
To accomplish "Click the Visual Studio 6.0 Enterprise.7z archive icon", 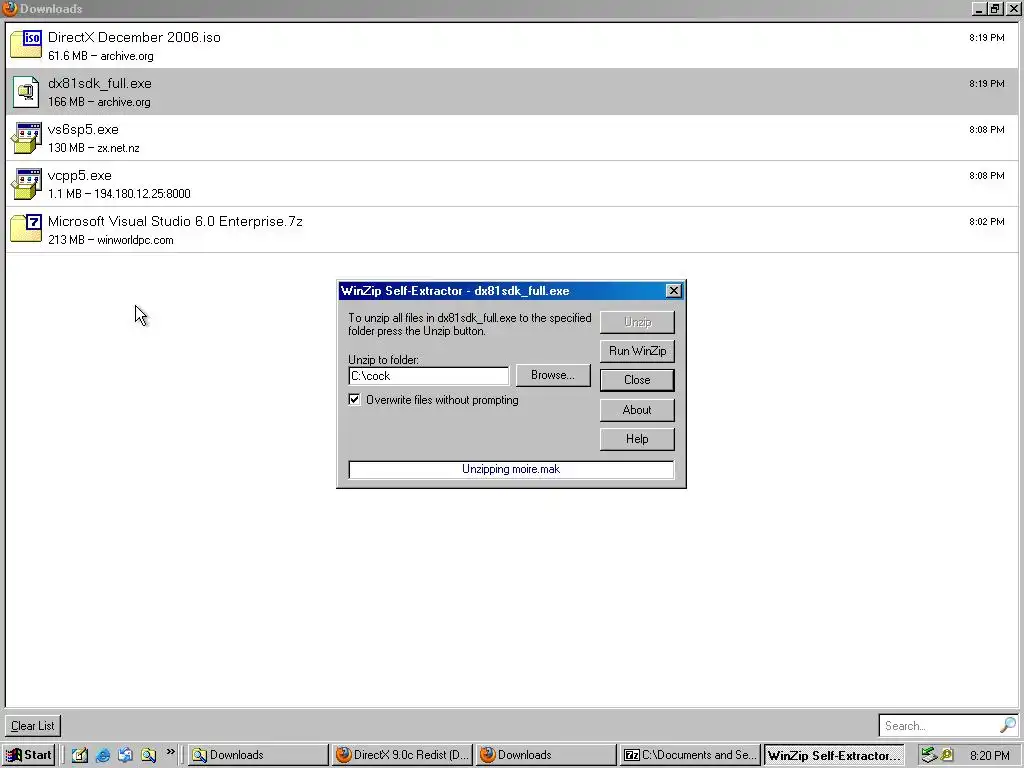I will click(26, 229).
